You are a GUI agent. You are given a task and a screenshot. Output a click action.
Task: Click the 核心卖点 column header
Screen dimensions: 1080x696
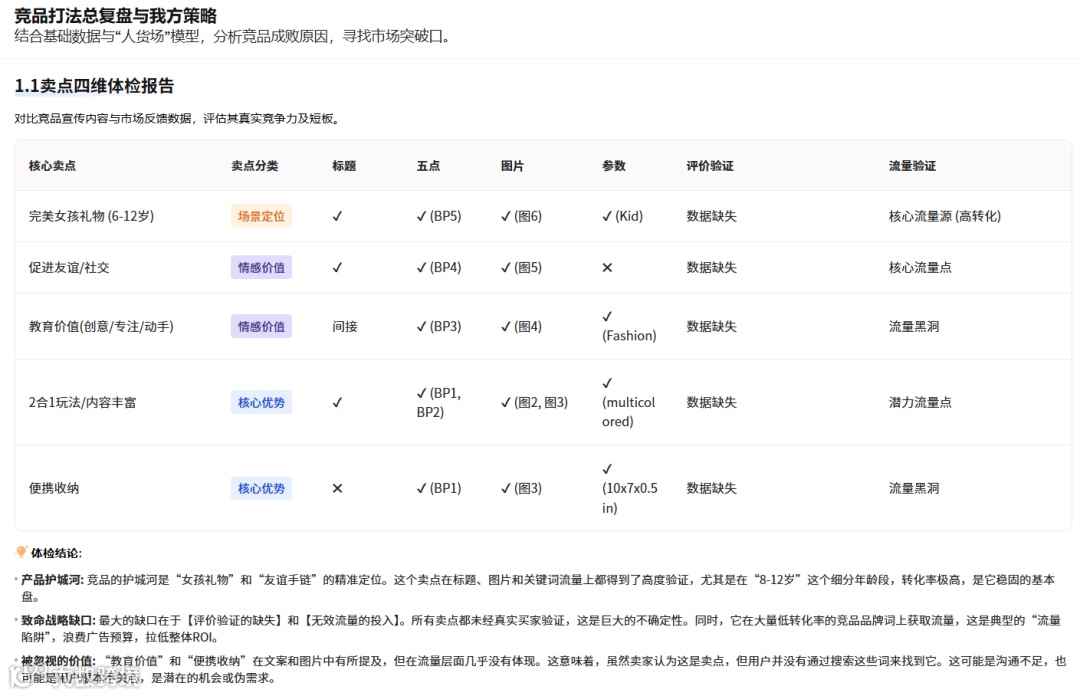coord(52,165)
